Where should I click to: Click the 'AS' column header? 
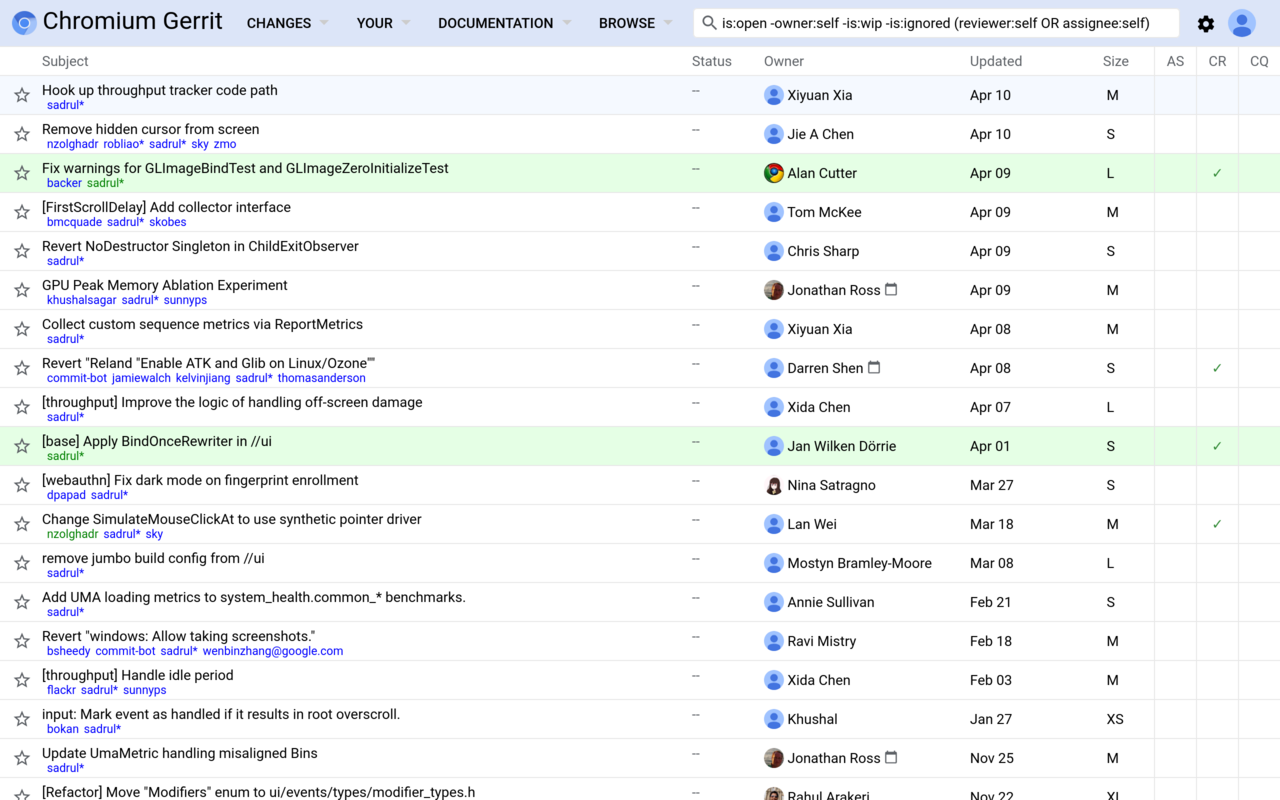click(x=1175, y=61)
